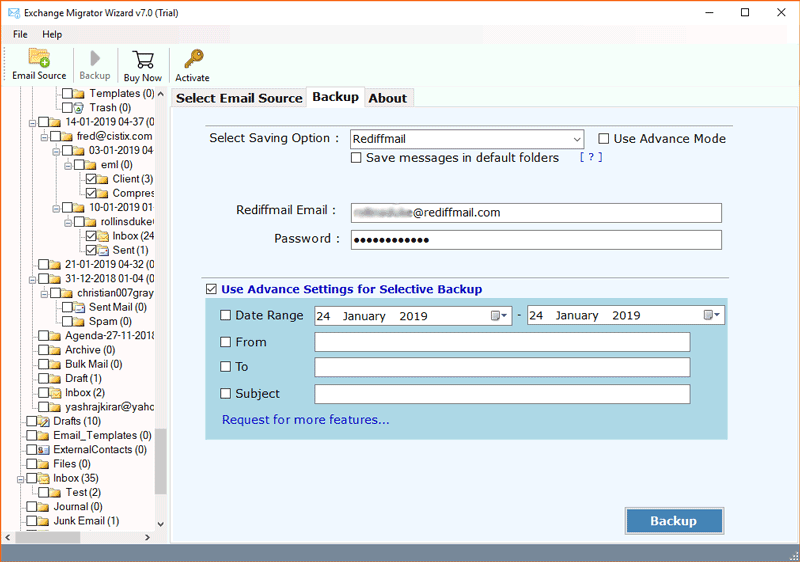This screenshot has height=562, width=800.
Task: Select the Test (2) tree item
Action: tap(83, 492)
